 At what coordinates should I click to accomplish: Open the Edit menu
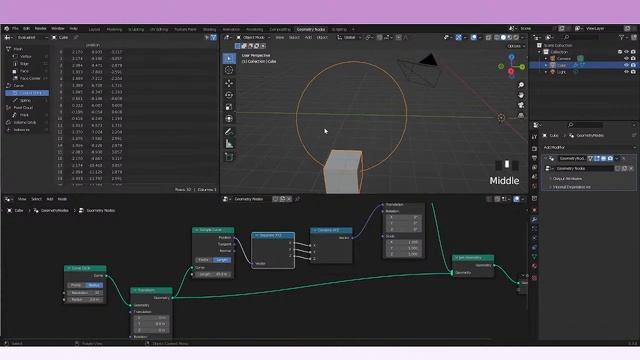[x=27, y=29]
